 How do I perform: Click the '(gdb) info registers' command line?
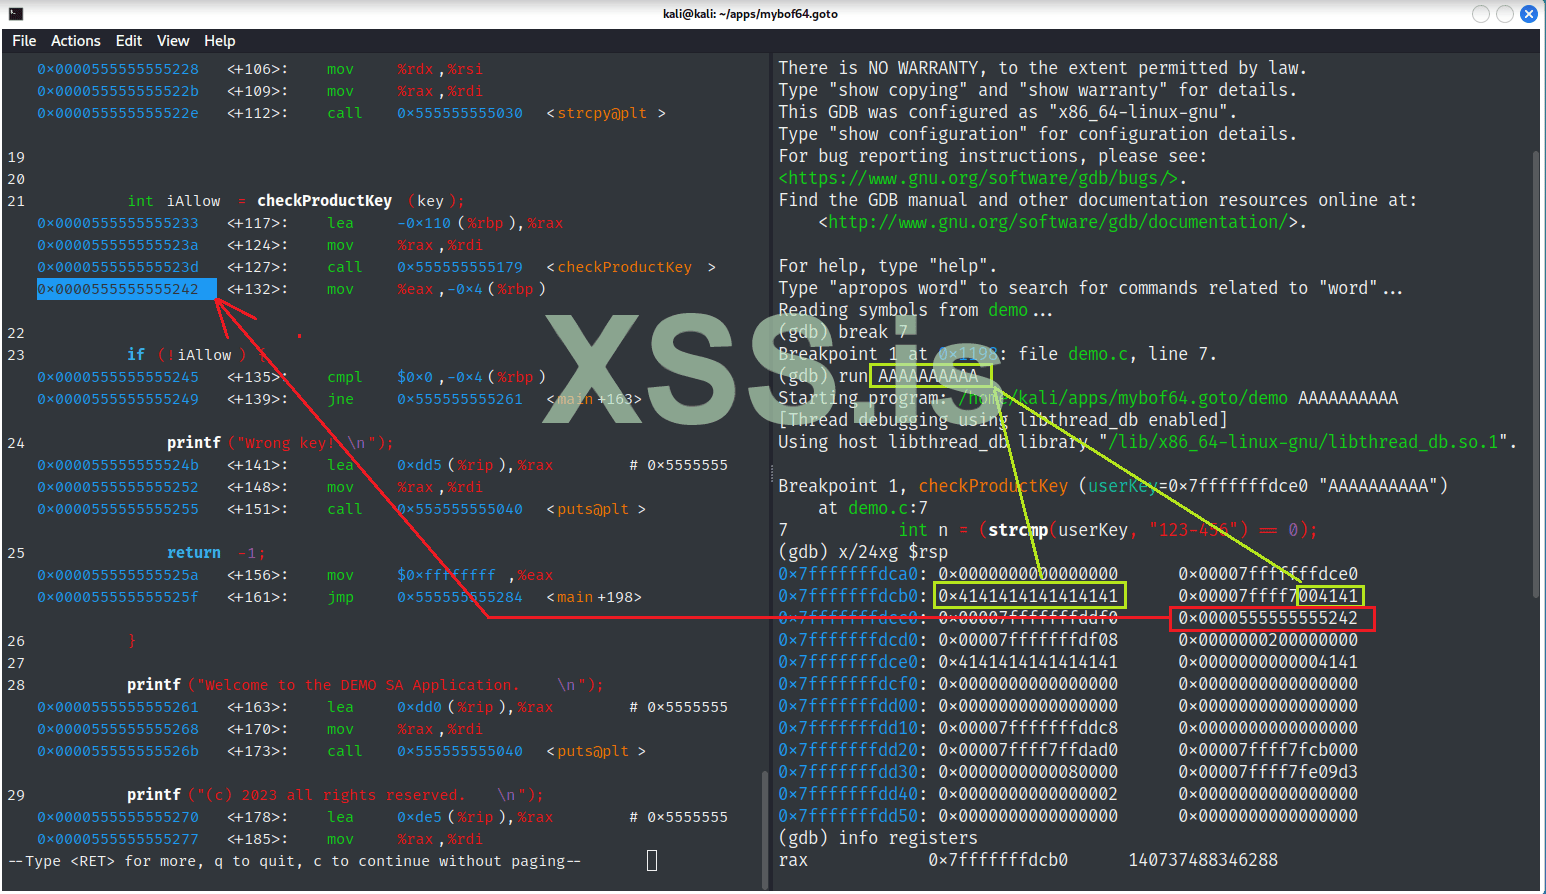[878, 838]
